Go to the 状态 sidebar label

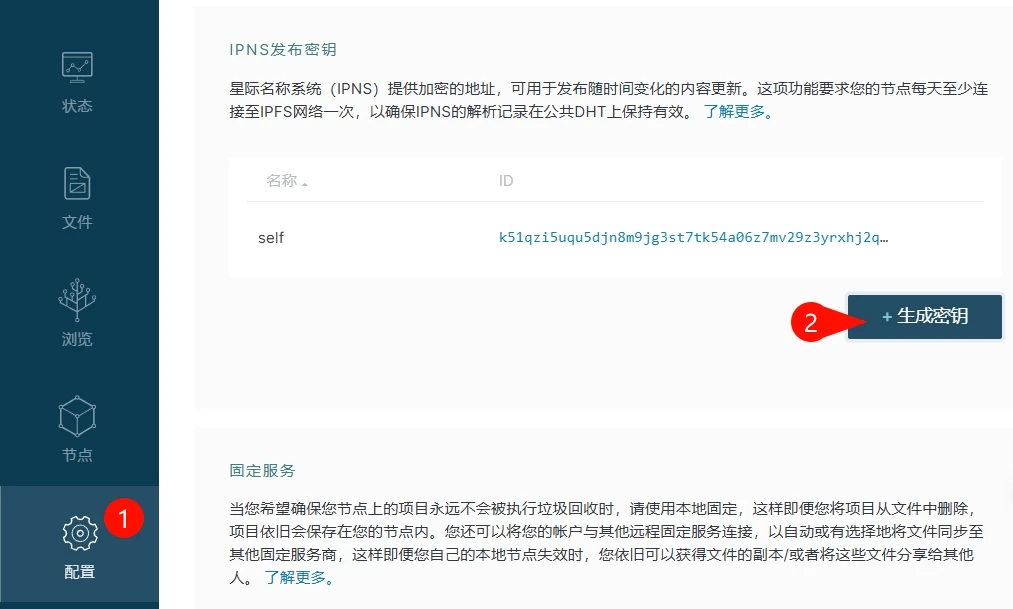(77, 106)
